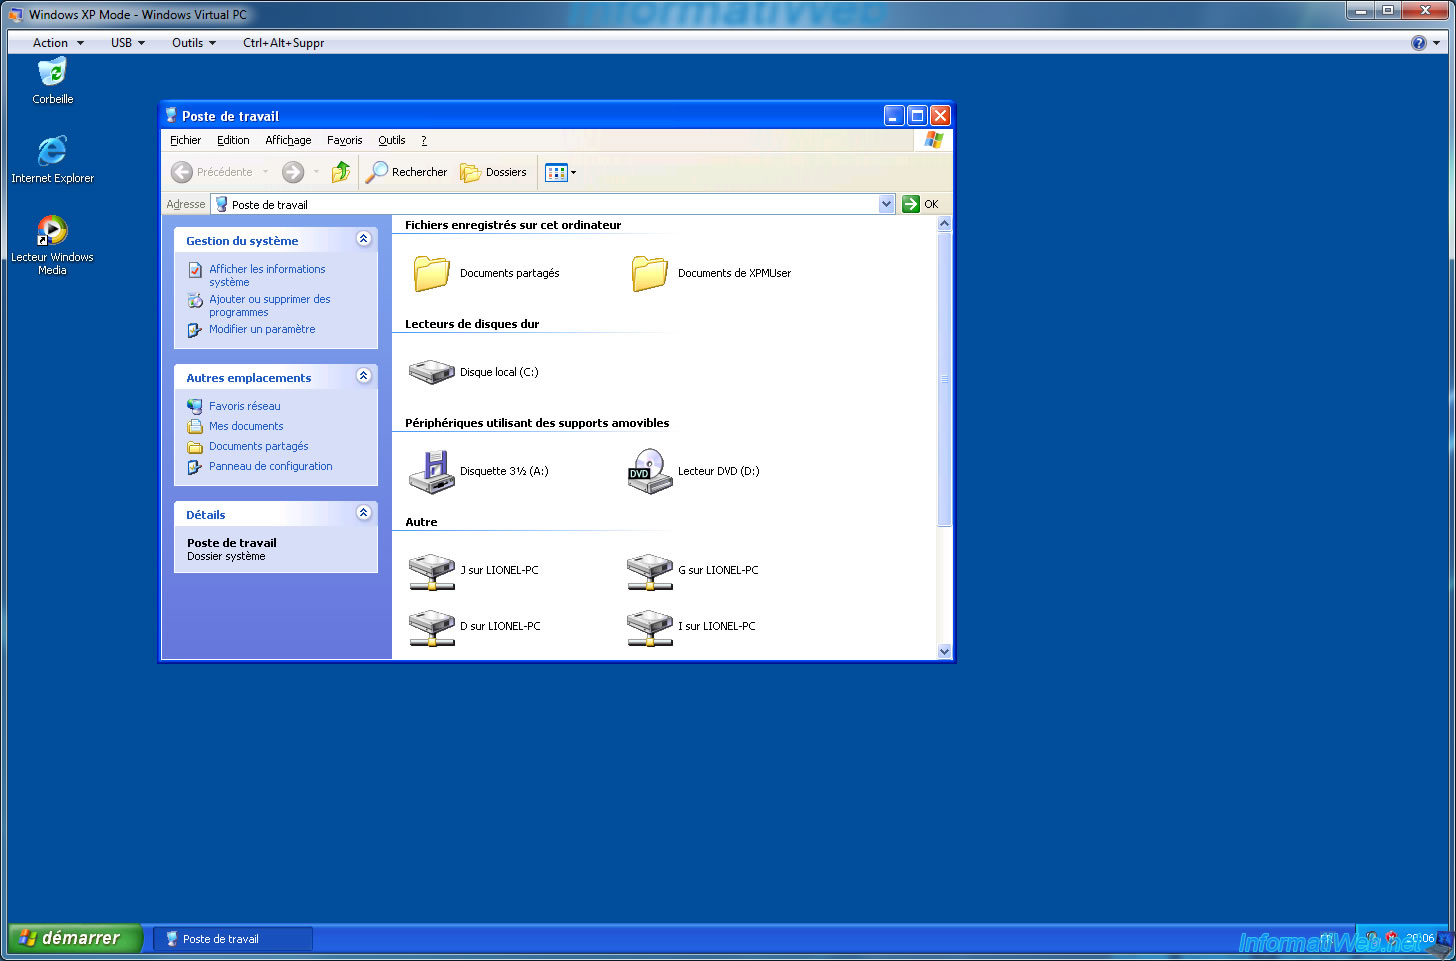Open the Fichier menu
The image size is (1456, 961).
[185, 140]
